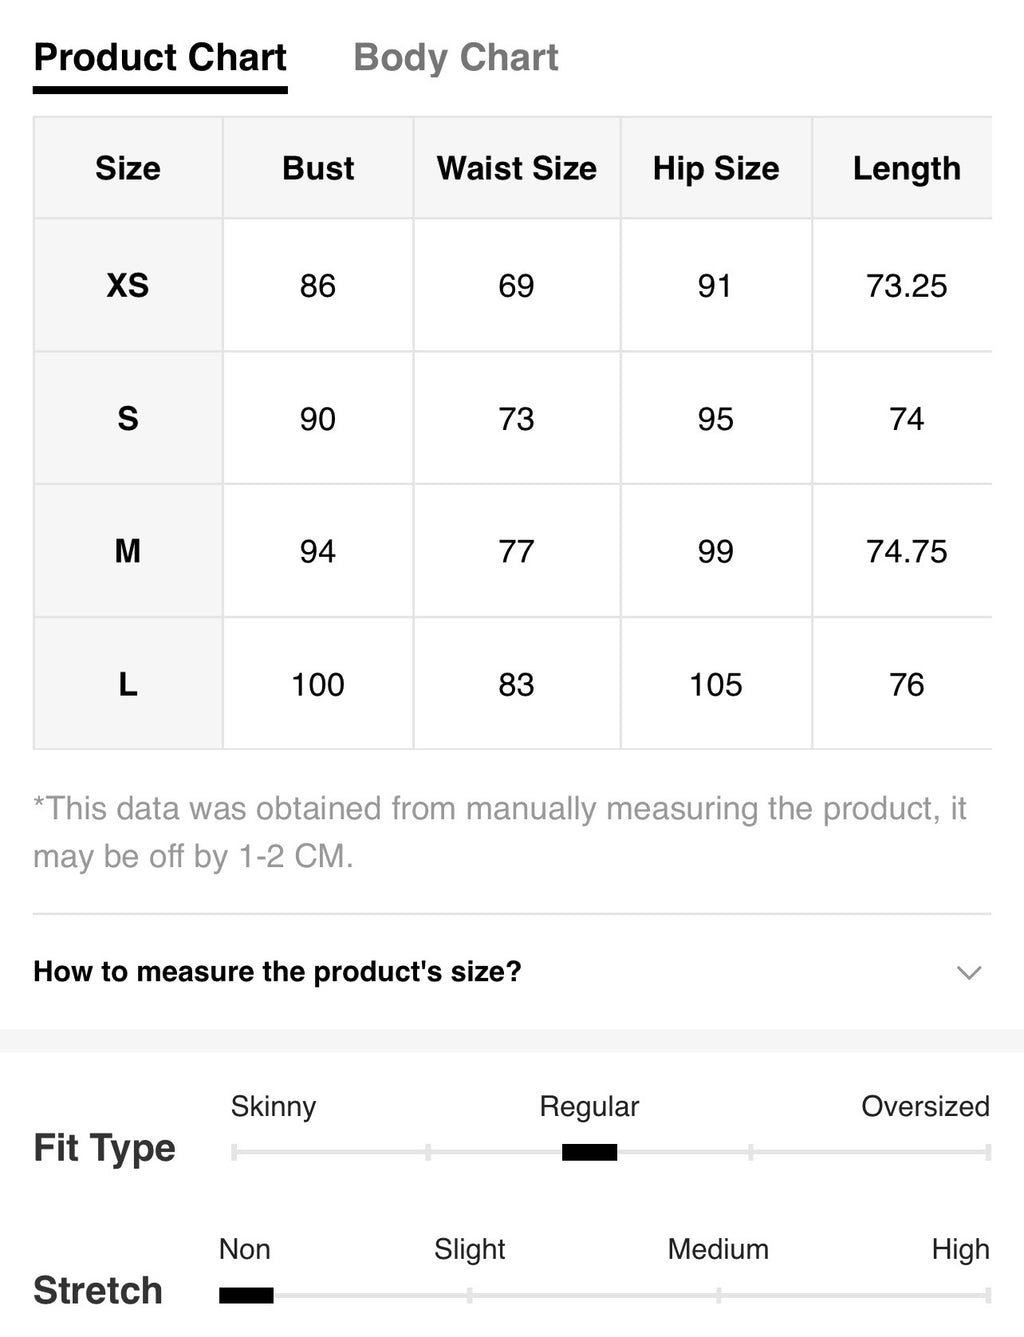Click the Length column header
Screen dimensions: 1024x1337
coord(906,168)
